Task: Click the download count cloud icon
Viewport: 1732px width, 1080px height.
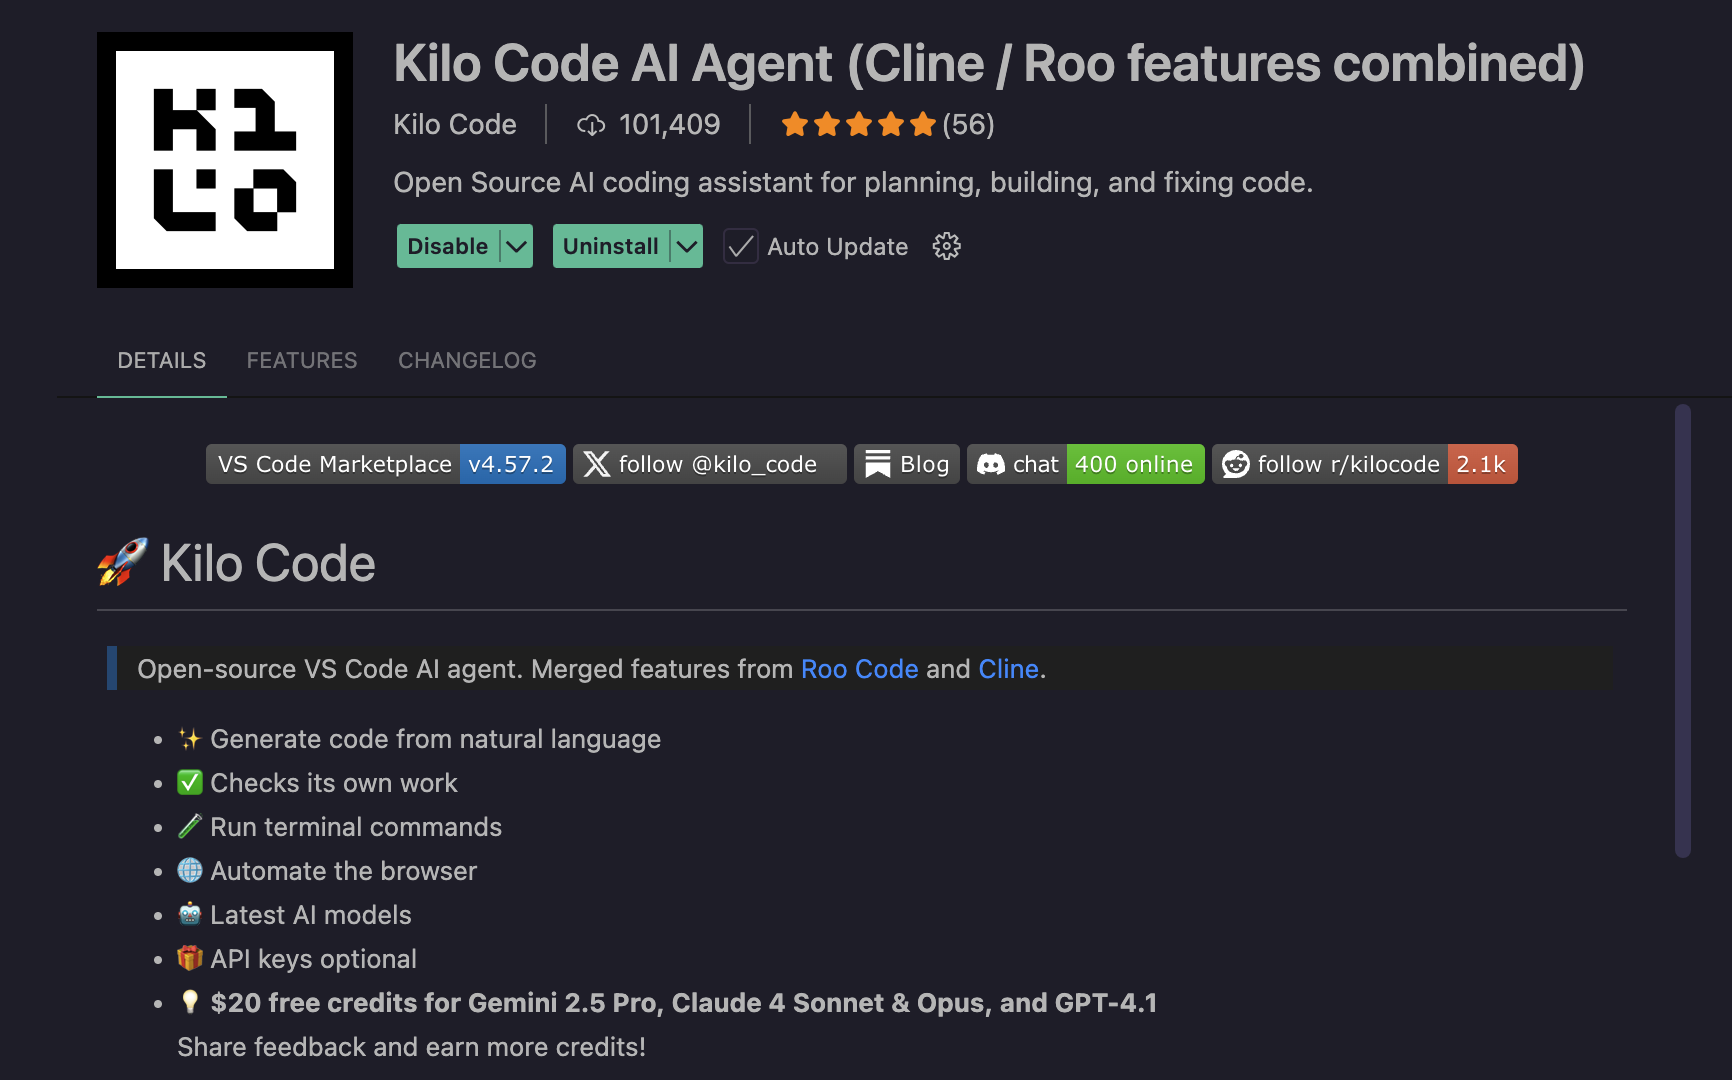Action: click(592, 124)
